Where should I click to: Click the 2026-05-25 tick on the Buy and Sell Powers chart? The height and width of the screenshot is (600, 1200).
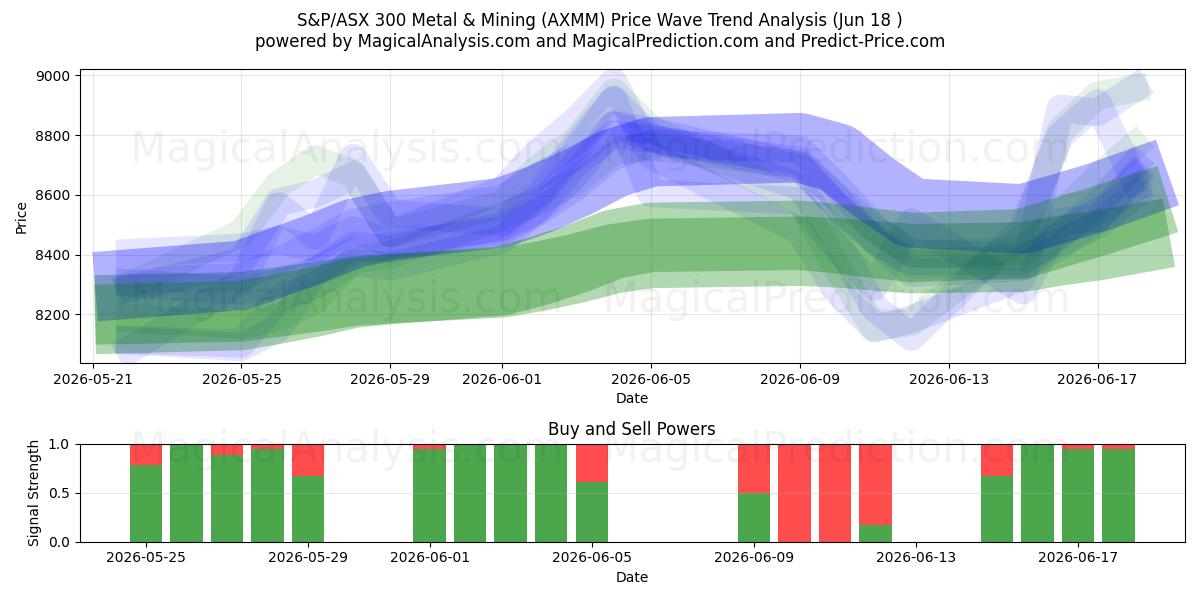click(146, 559)
